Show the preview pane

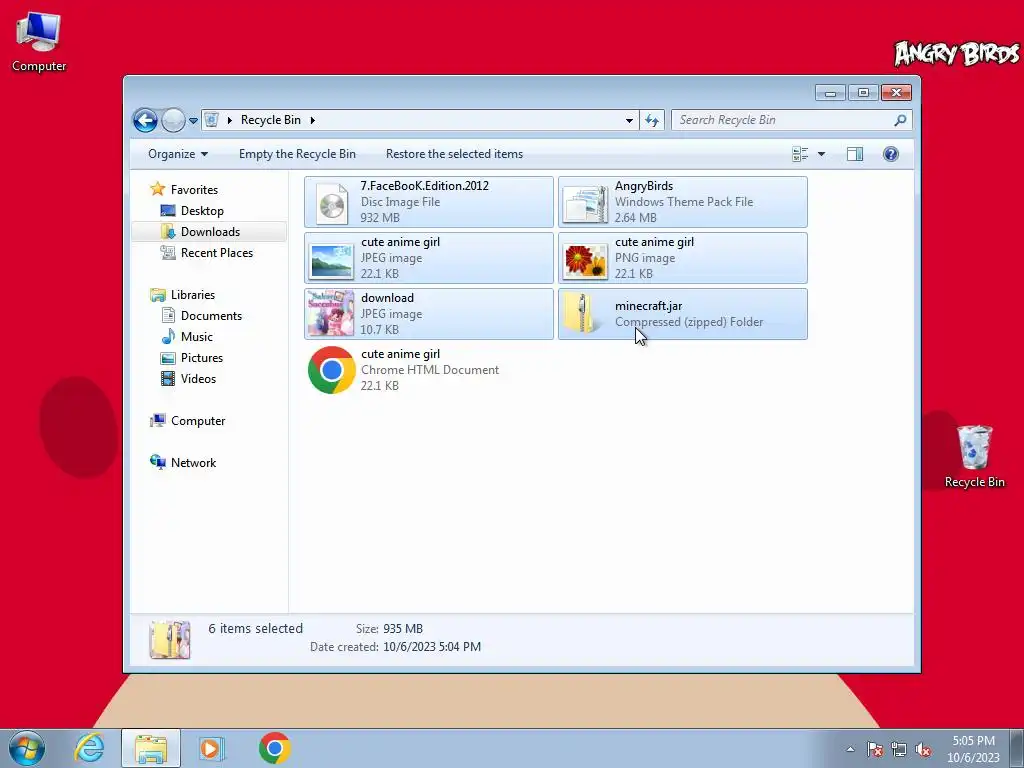tap(855, 154)
